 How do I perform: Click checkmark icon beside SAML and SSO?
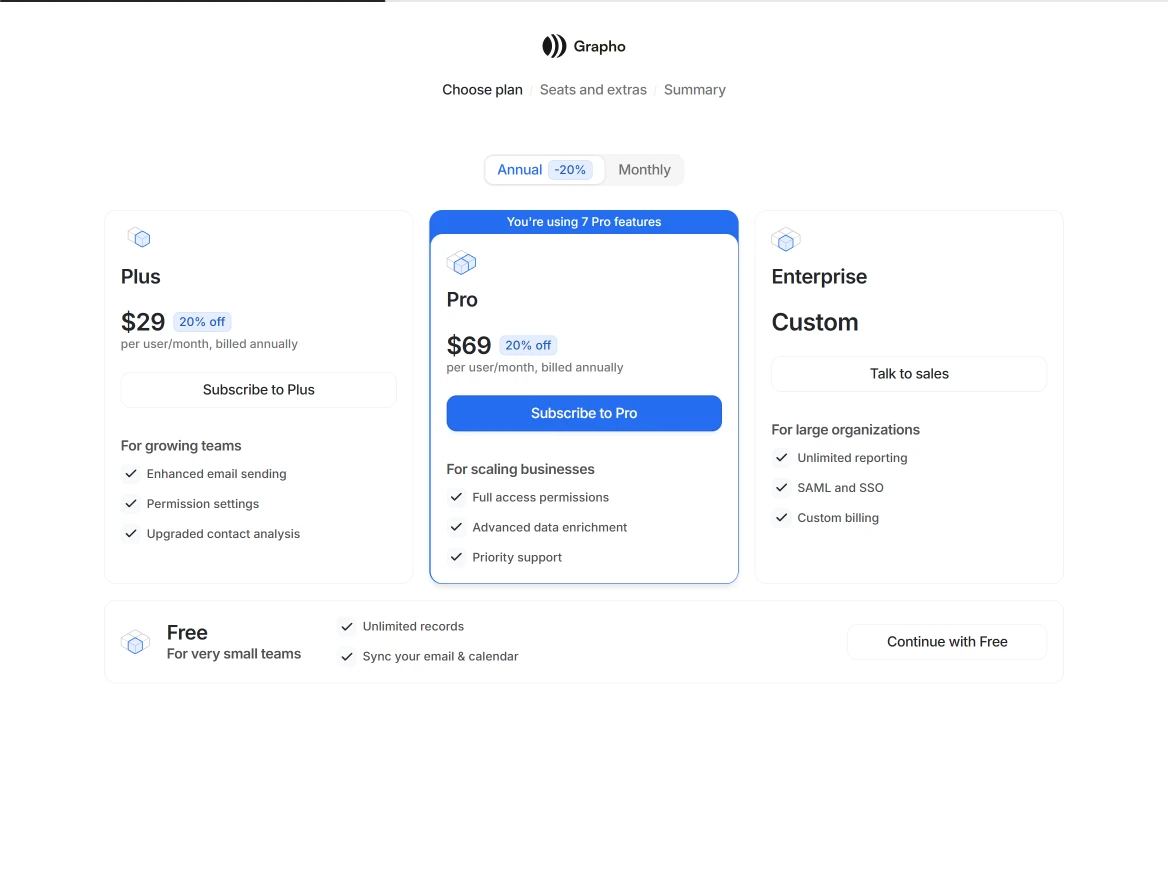pyautogui.click(x=781, y=488)
